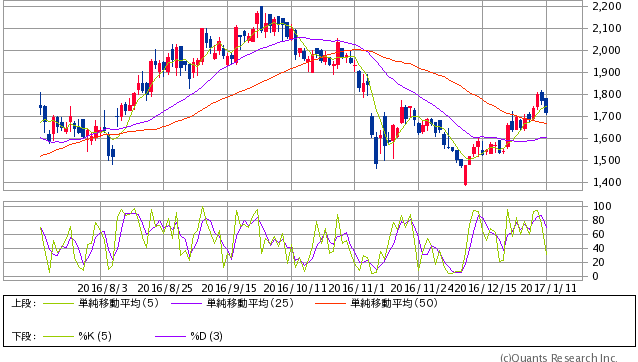Click the 2017/1/11 date label

click(x=549, y=288)
